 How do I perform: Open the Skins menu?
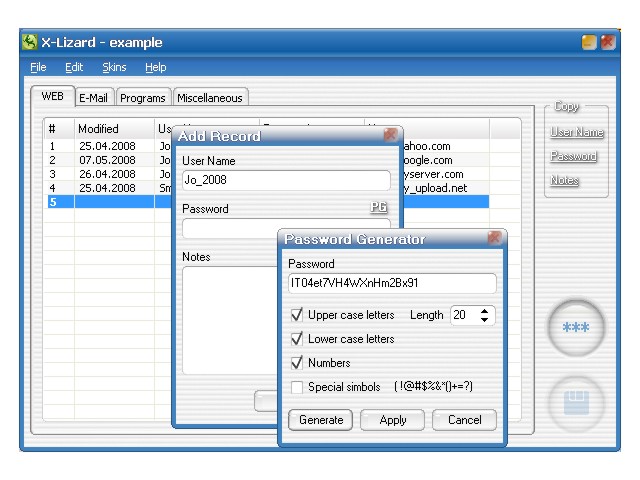tap(114, 67)
